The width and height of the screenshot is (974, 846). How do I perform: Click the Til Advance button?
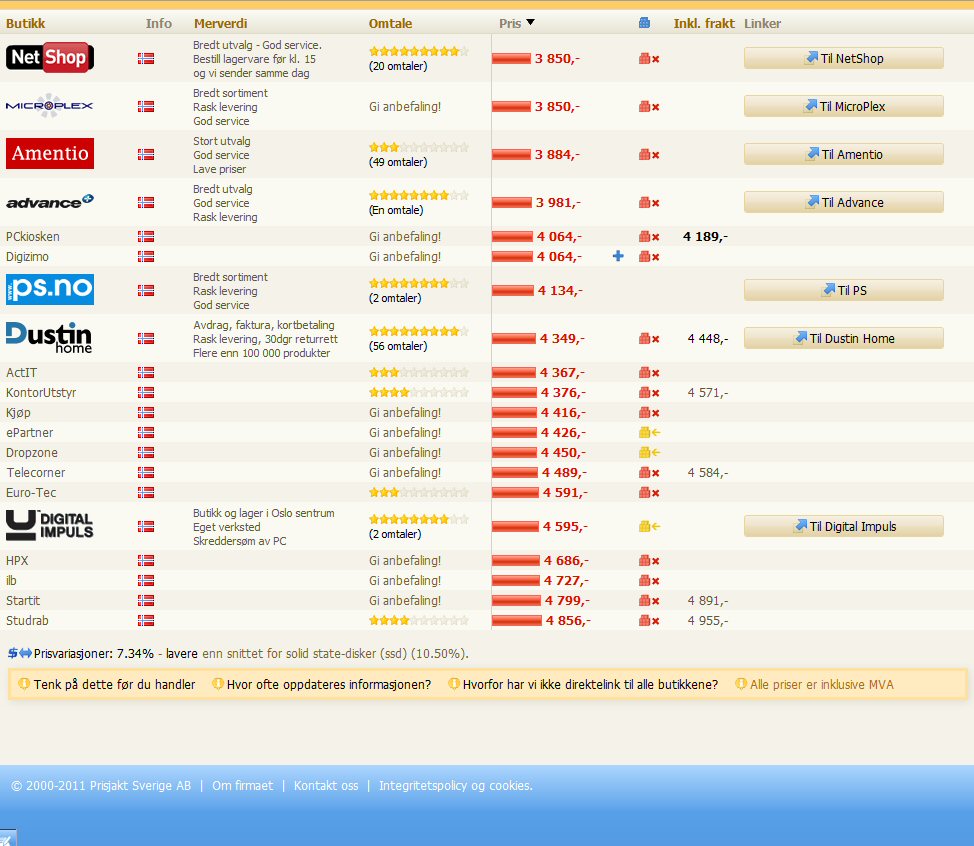click(844, 202)
